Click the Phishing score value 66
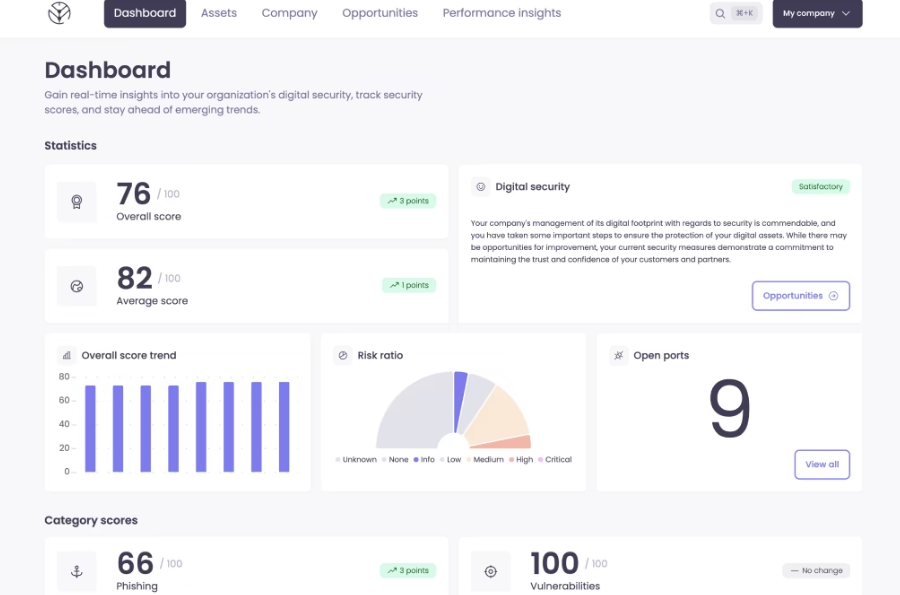900x595 pixels. click(x=135, y=563)
